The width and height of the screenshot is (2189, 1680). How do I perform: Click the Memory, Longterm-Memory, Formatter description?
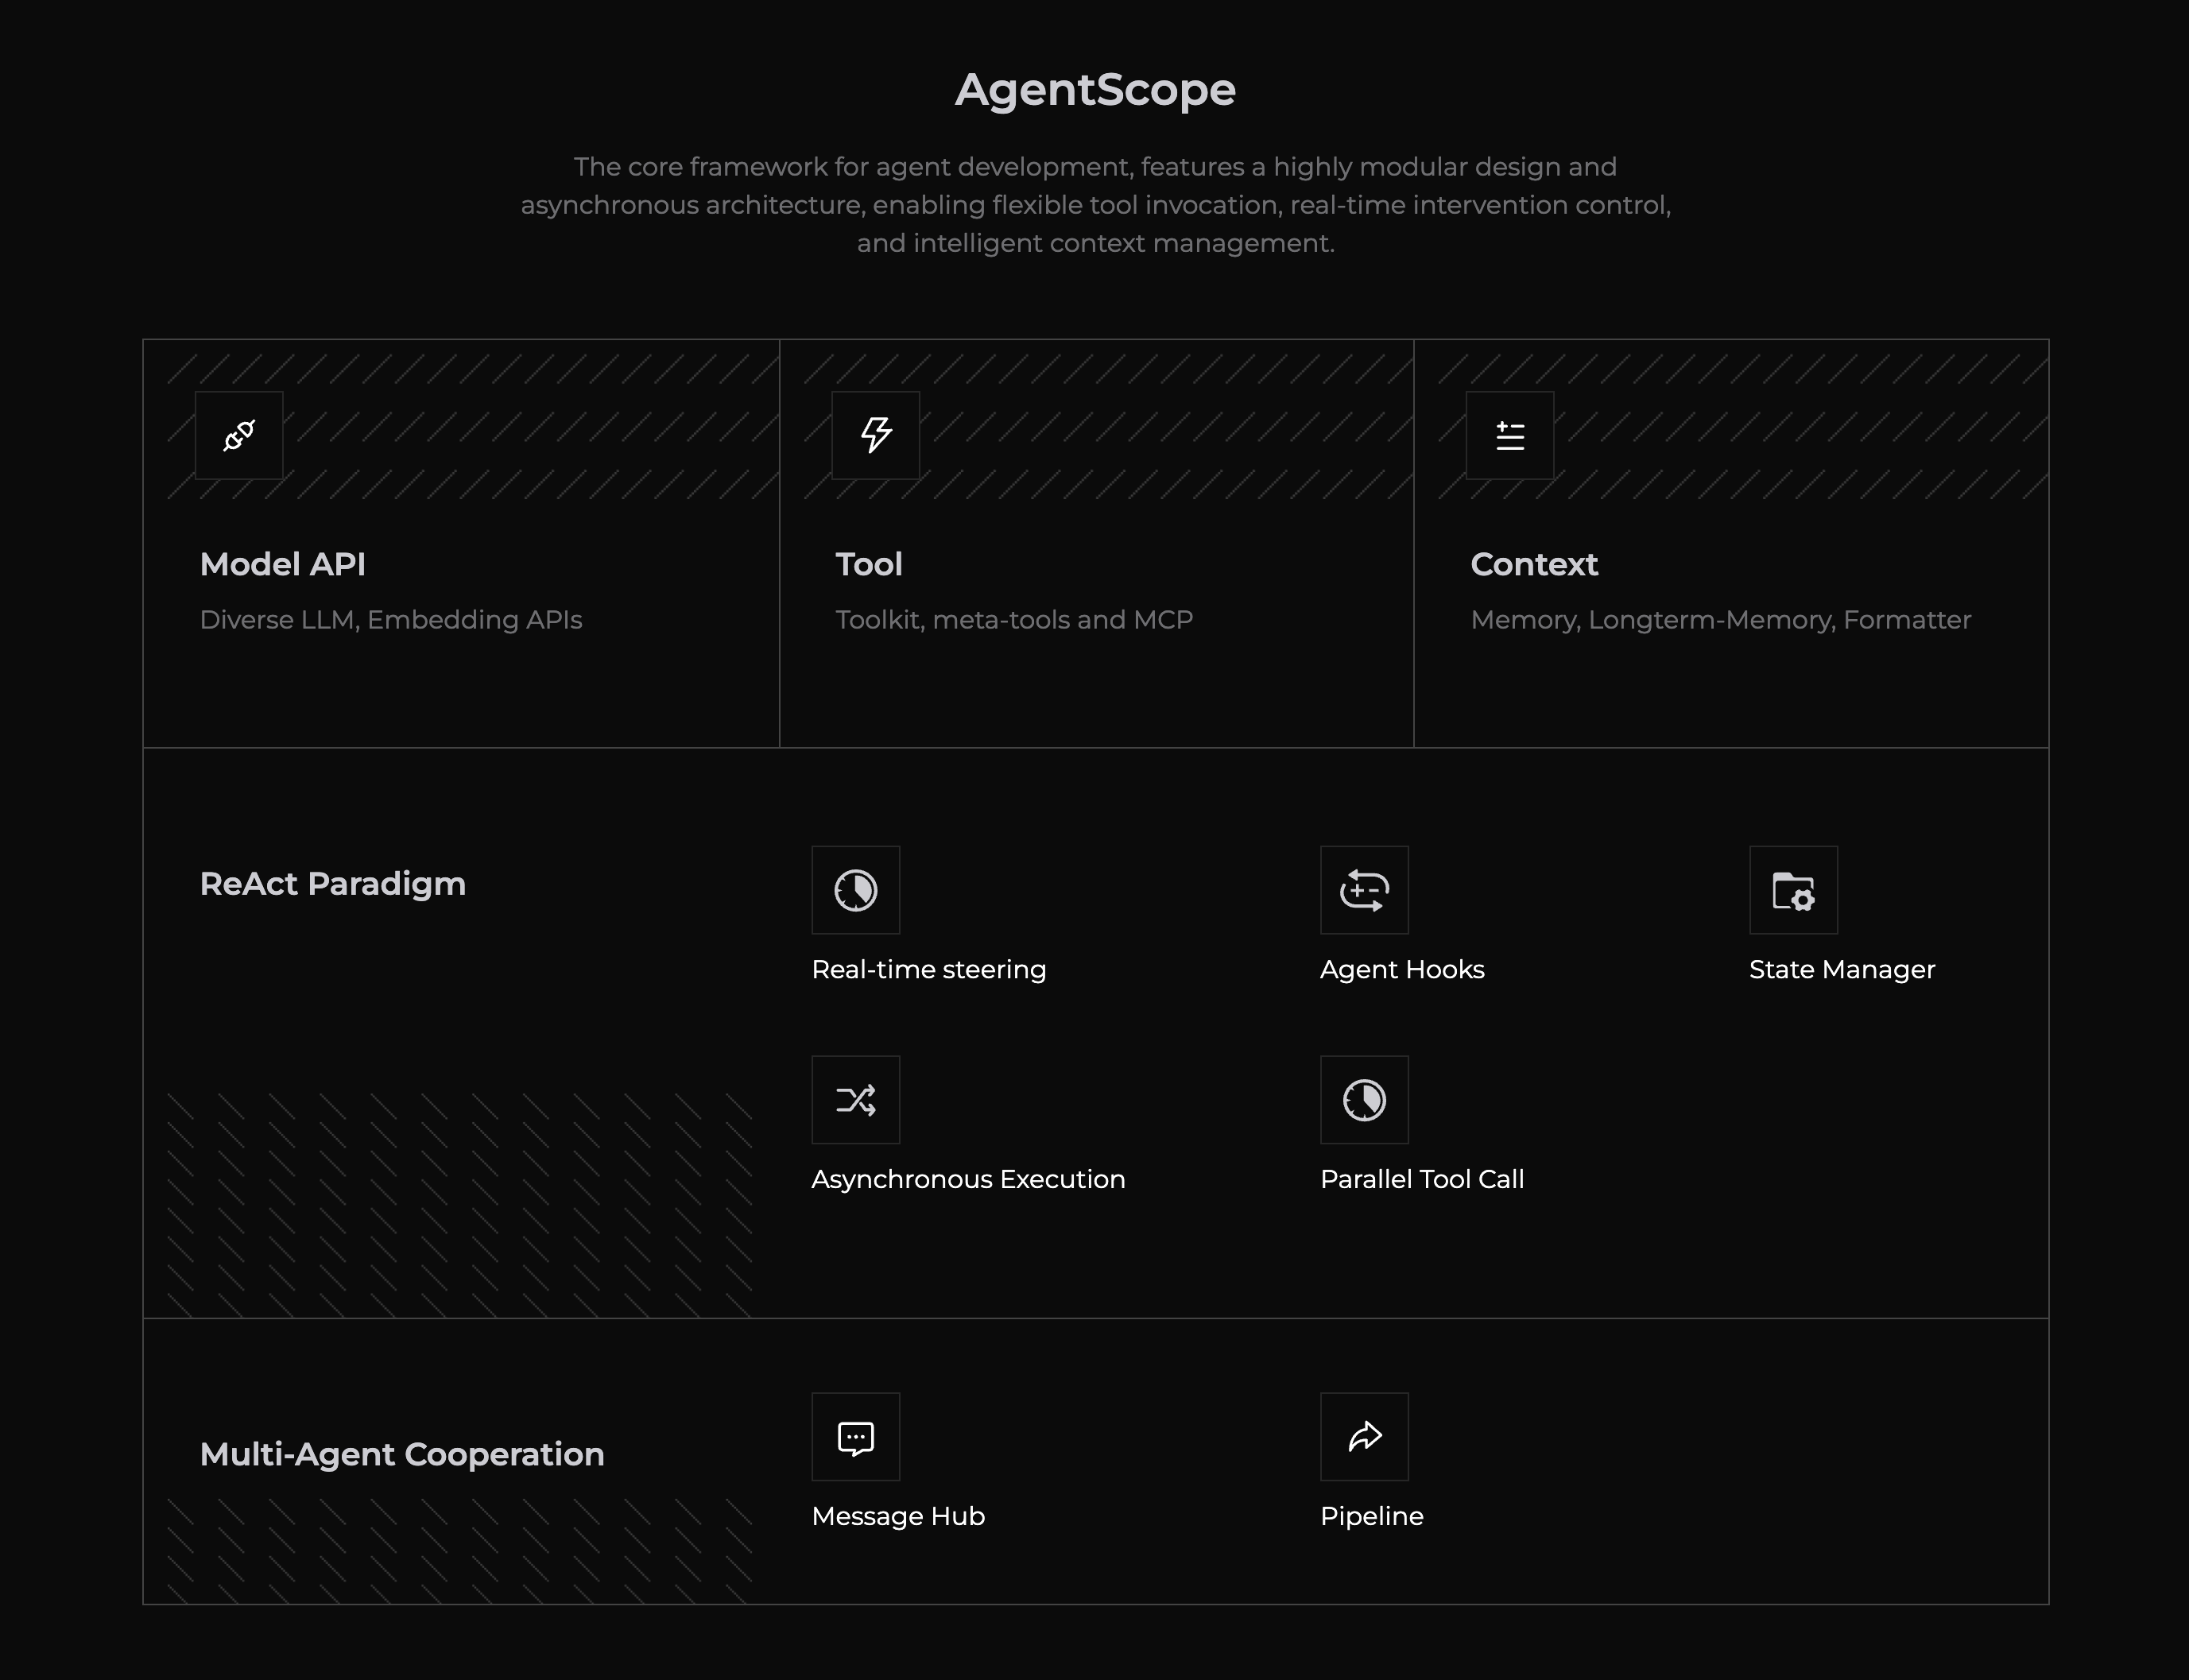[1720, 620]
